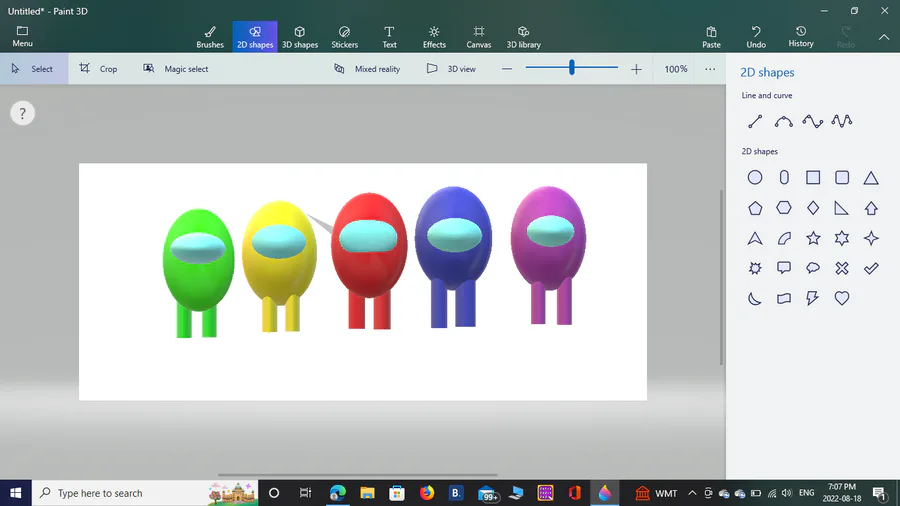
Task: Click the taskbar search box
Action: click(145, 493)
